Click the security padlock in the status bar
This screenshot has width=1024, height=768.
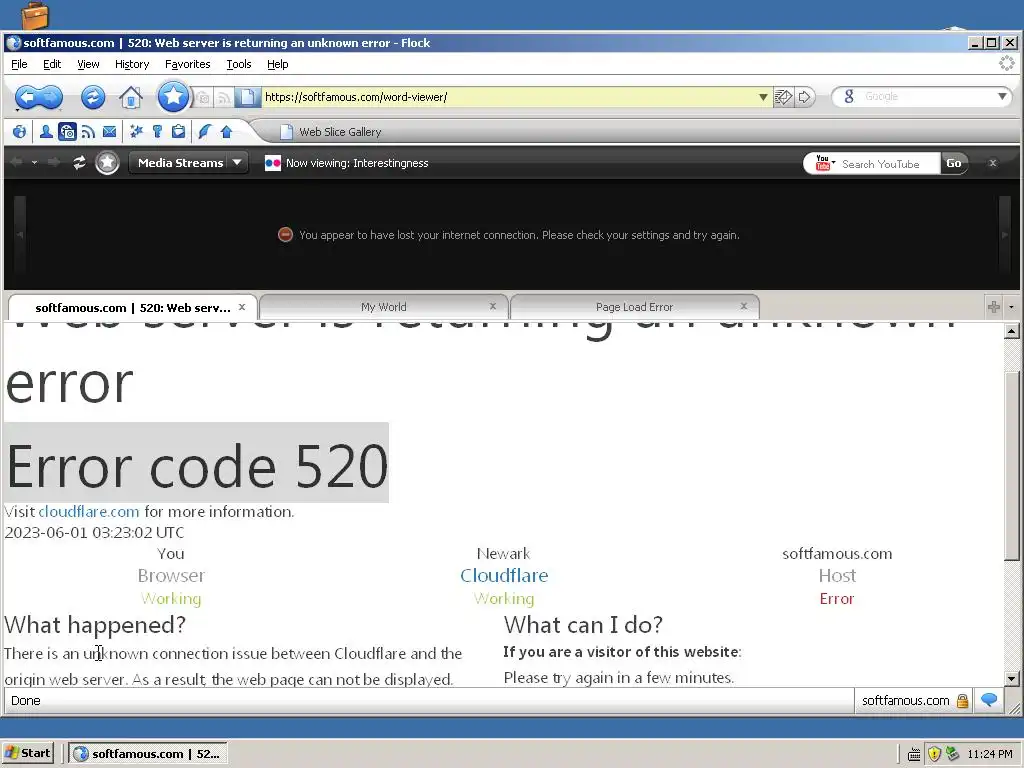pyautogui.click(x=962, y=701)
